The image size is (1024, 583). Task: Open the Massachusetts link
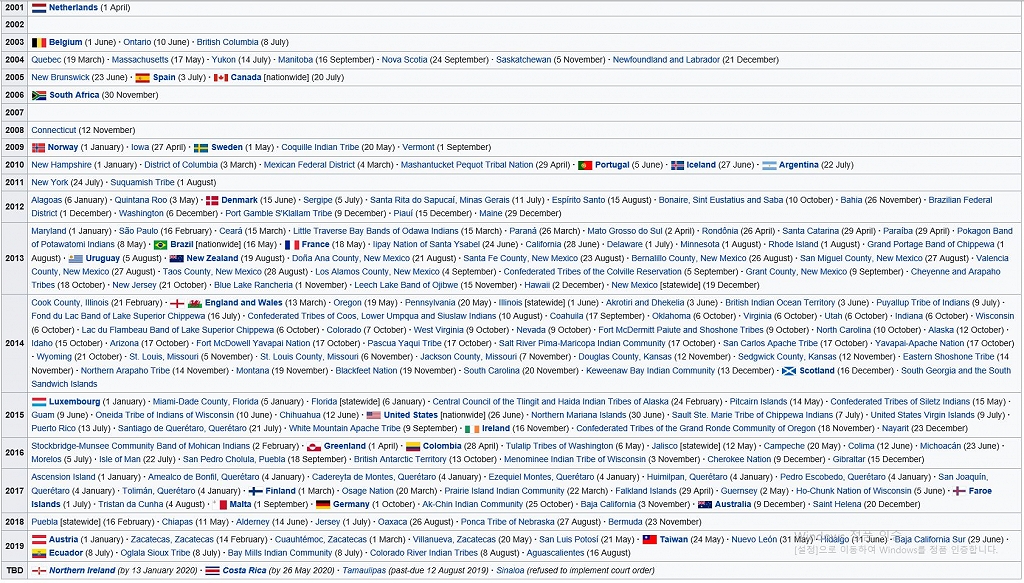coord(140,60)
